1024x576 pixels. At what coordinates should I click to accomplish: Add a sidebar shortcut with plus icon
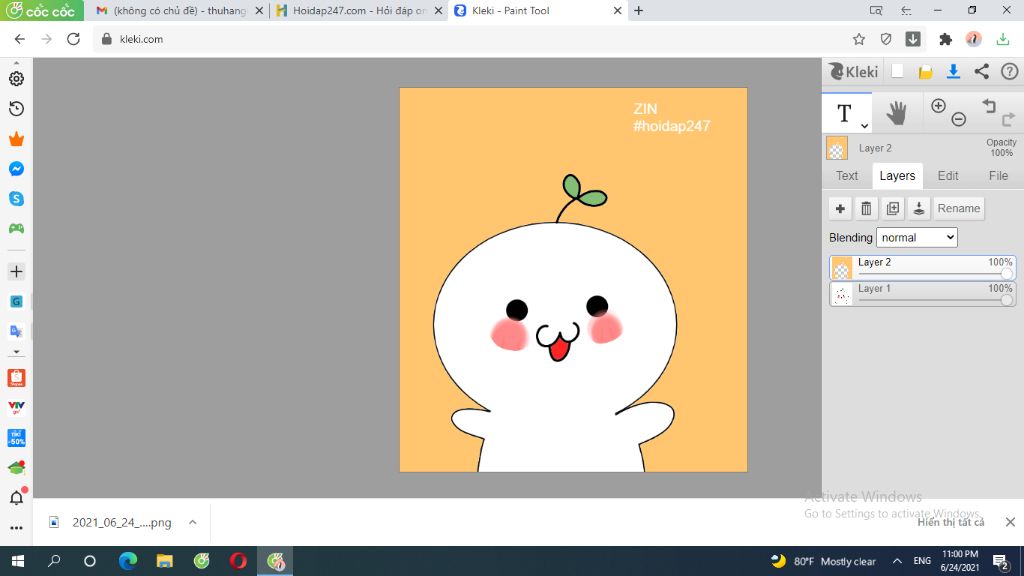tap(16, 272)
